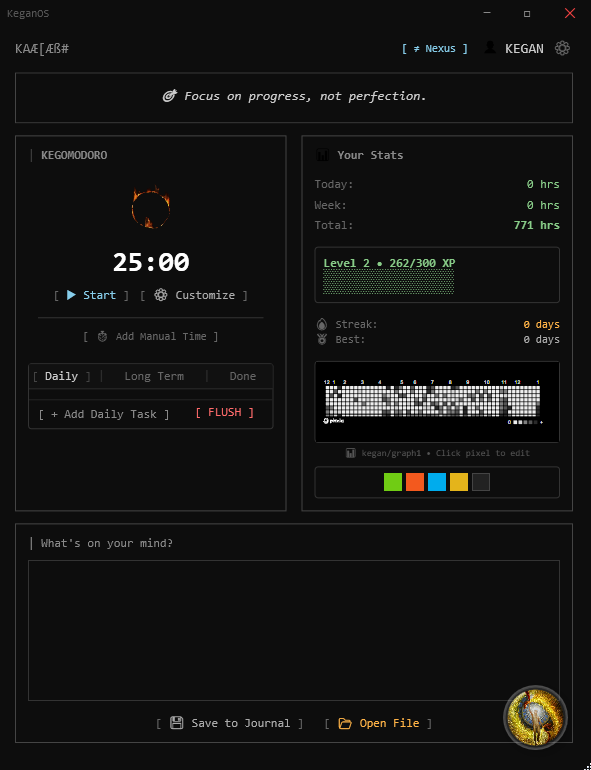Open the Nexus link
This screenshot has width=591, height=770.
(x=435, y=49)
